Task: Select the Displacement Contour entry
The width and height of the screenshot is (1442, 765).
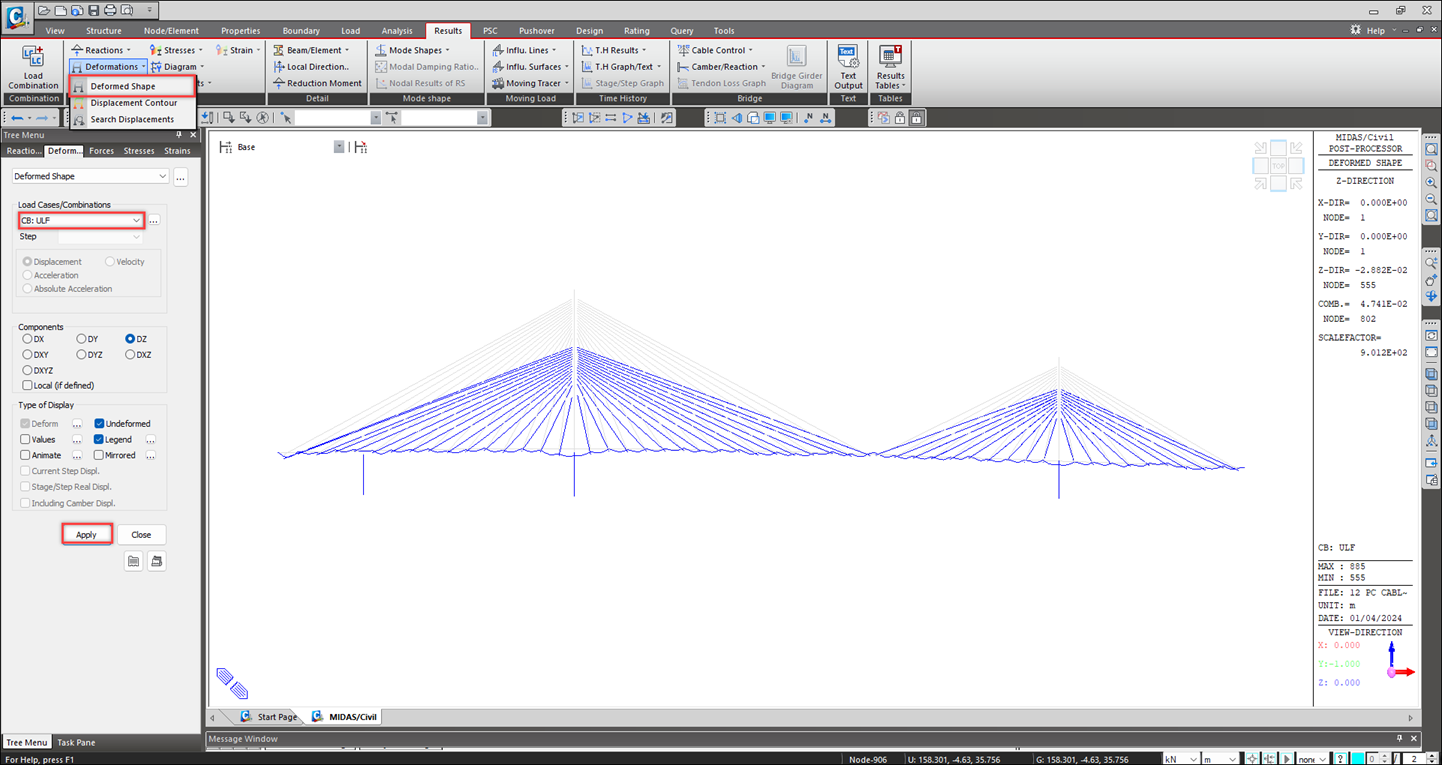Action: point(133,103)
